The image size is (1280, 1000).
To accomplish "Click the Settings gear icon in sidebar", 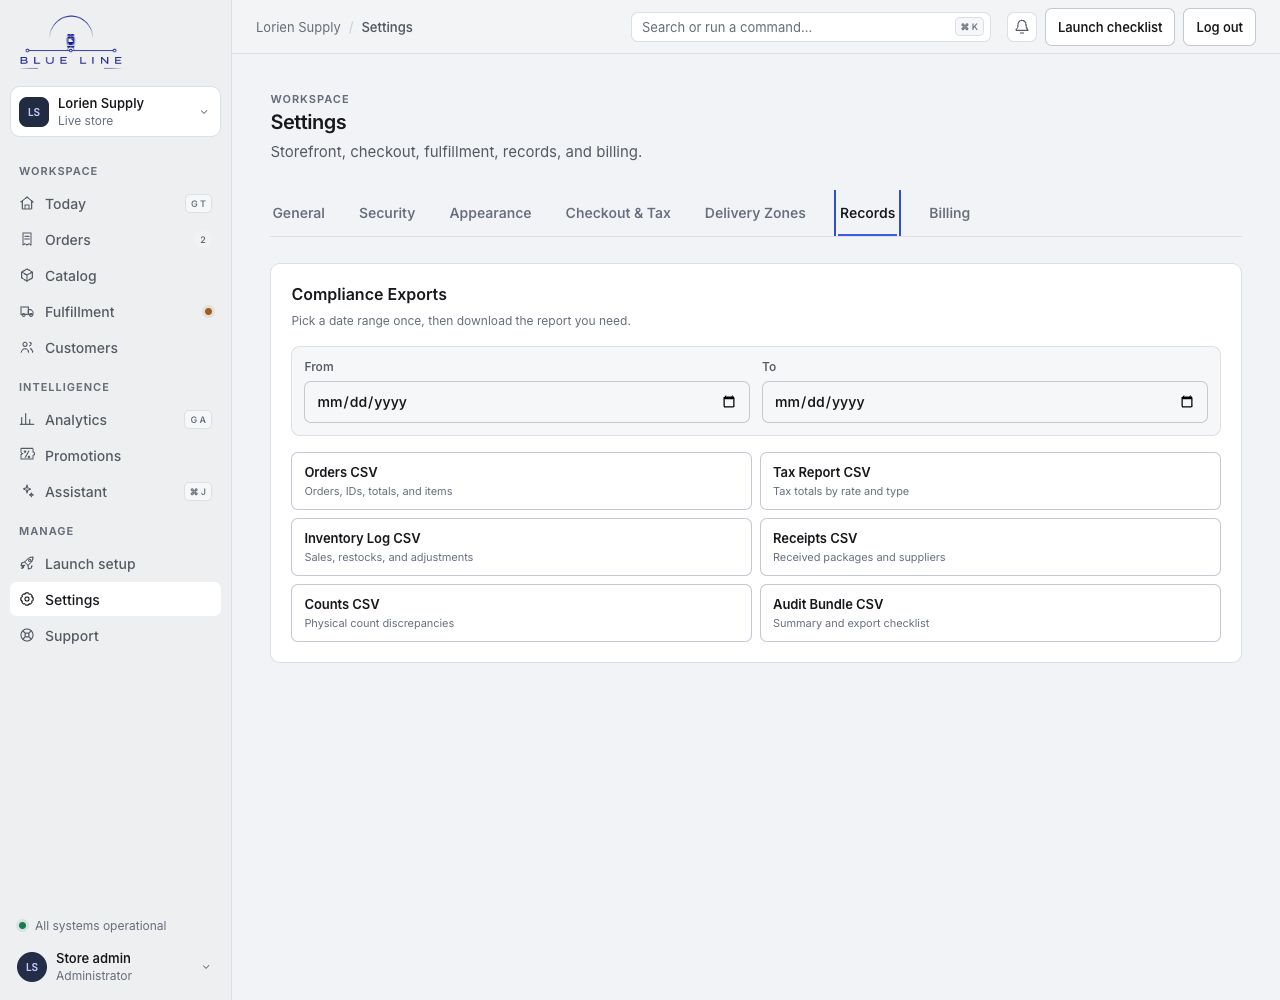I will pos(27,599).
